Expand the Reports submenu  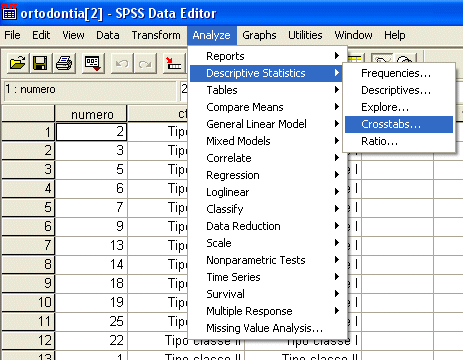click(267, 56)
